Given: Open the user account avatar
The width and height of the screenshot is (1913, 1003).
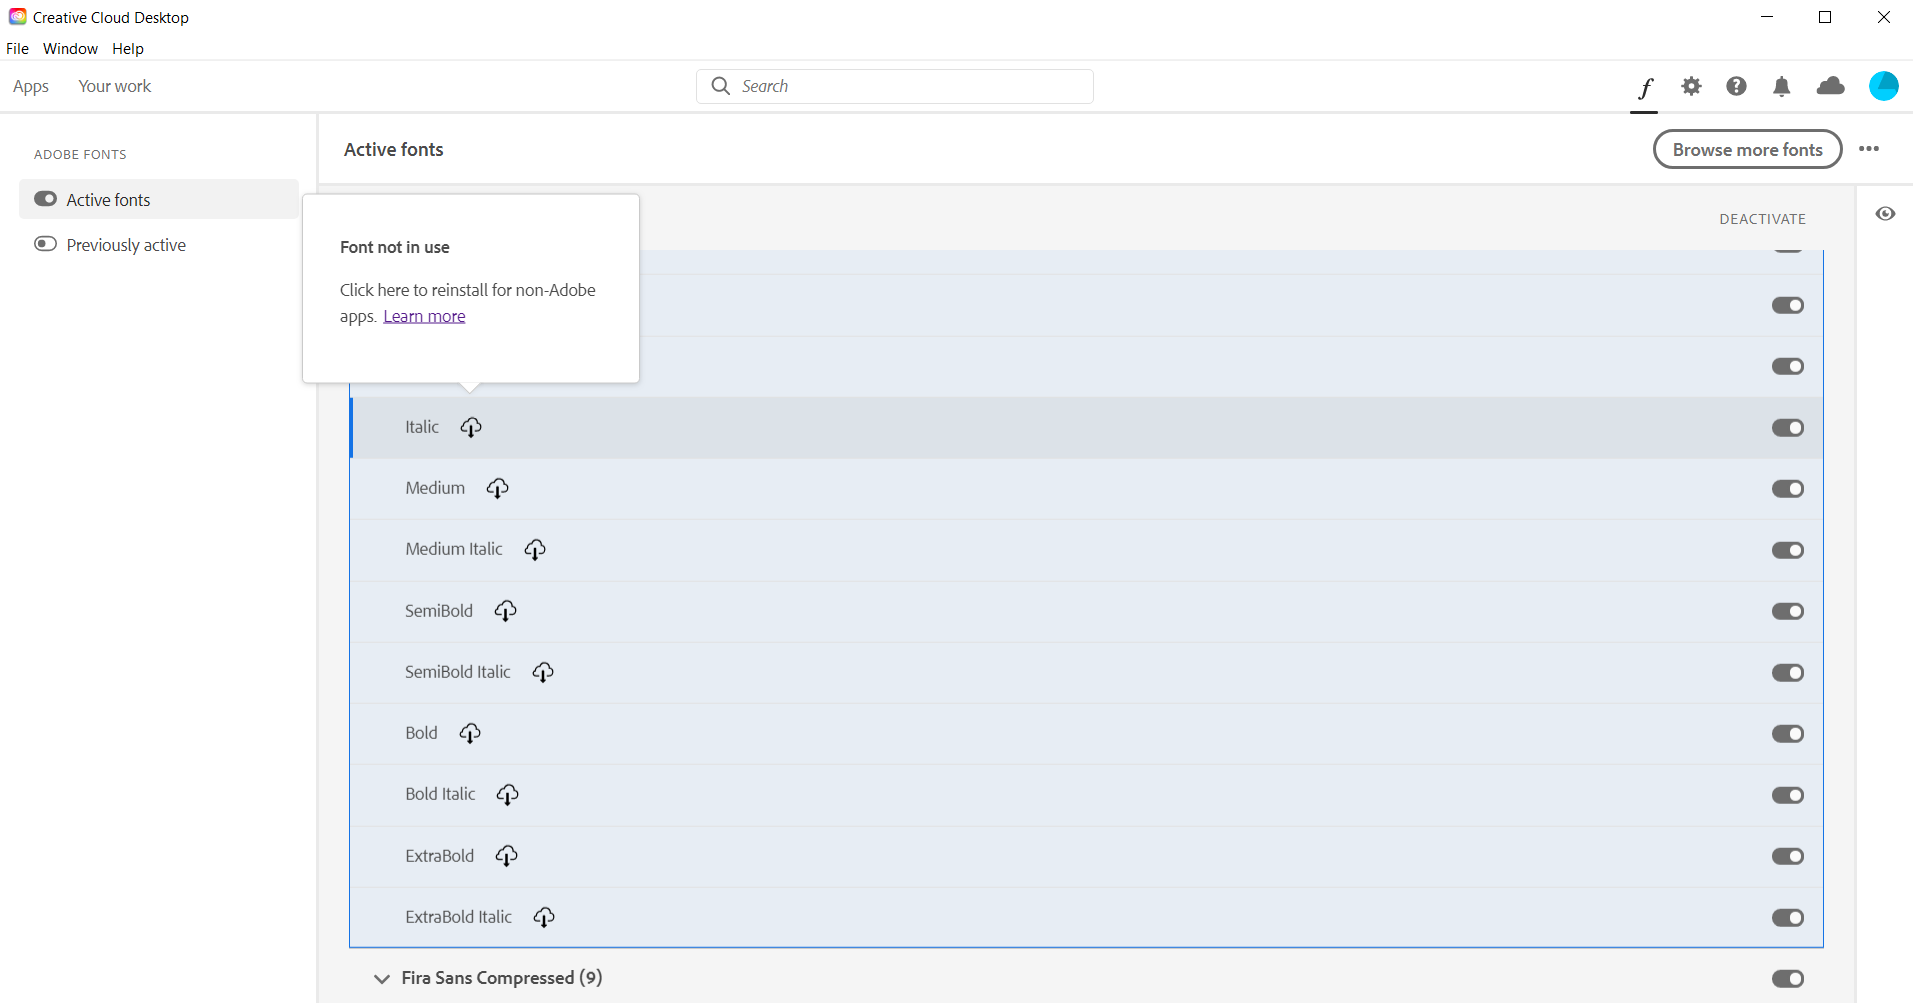Looking at the screenshot, I should pos(1883,86).
